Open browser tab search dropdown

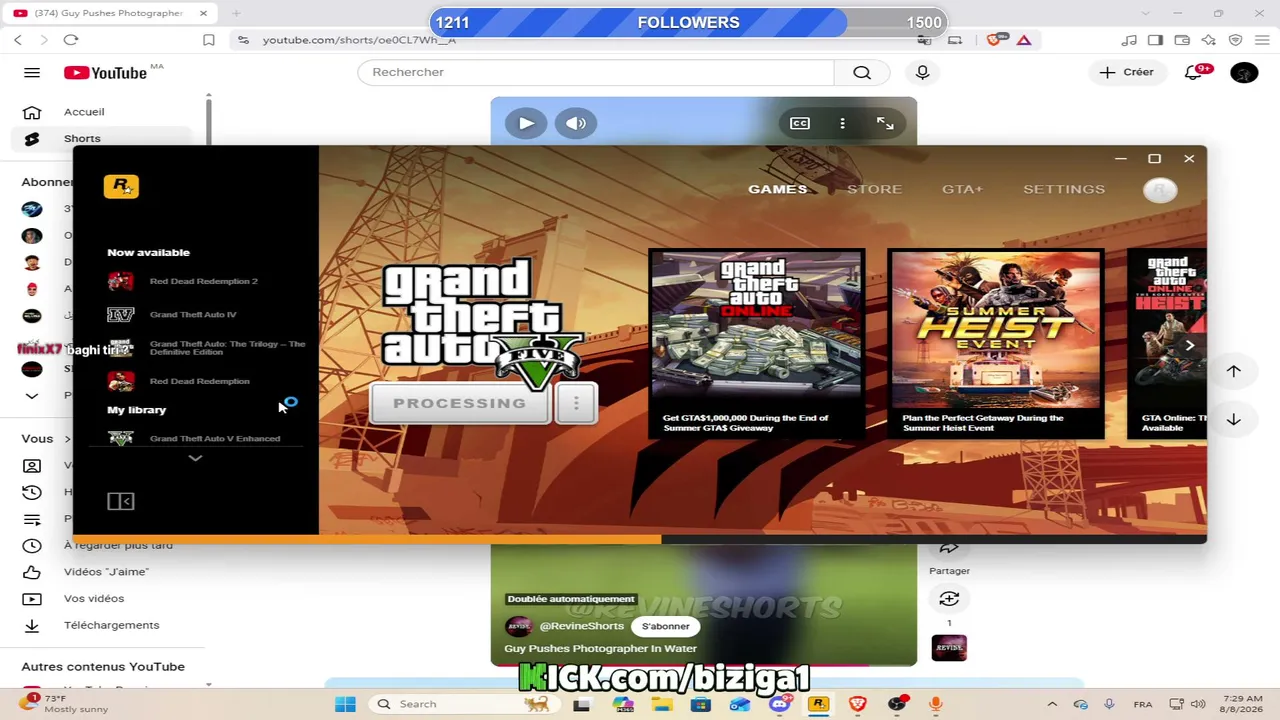[x=1146, y=13]
